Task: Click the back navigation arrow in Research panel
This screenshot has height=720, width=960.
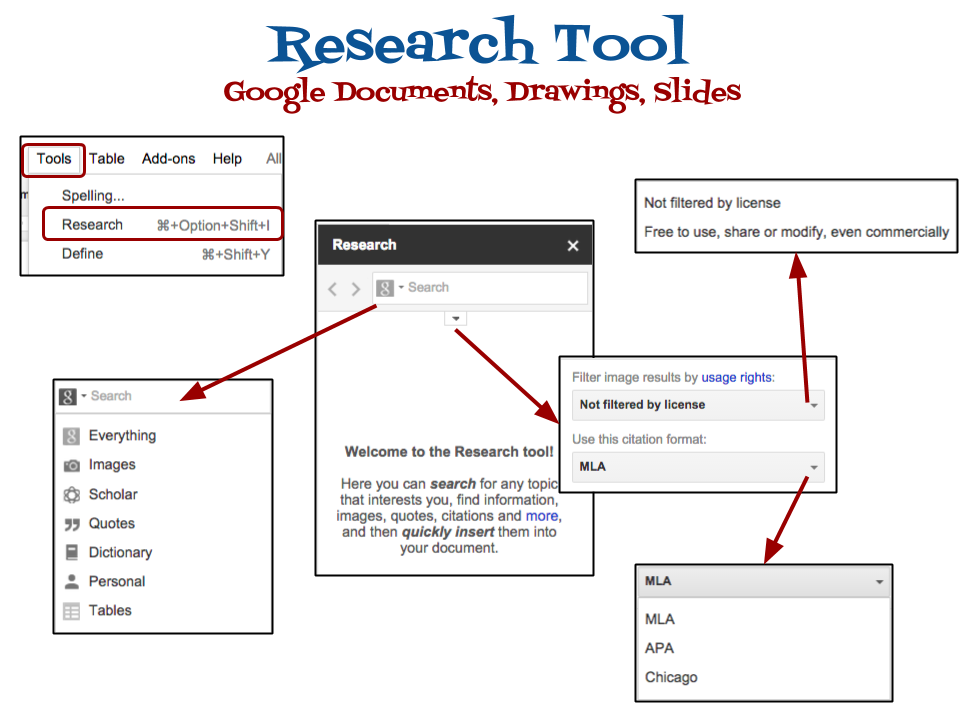Action: pyautogui.click(x=332, y=288)
